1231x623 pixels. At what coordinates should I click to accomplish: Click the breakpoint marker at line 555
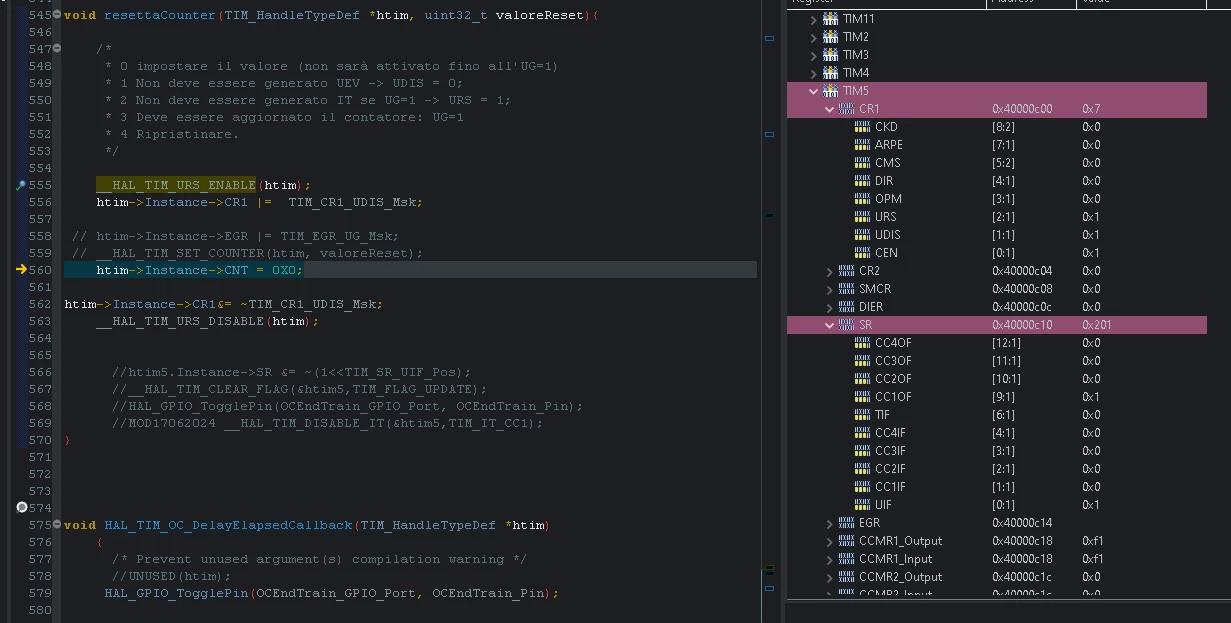coord(21,185)
